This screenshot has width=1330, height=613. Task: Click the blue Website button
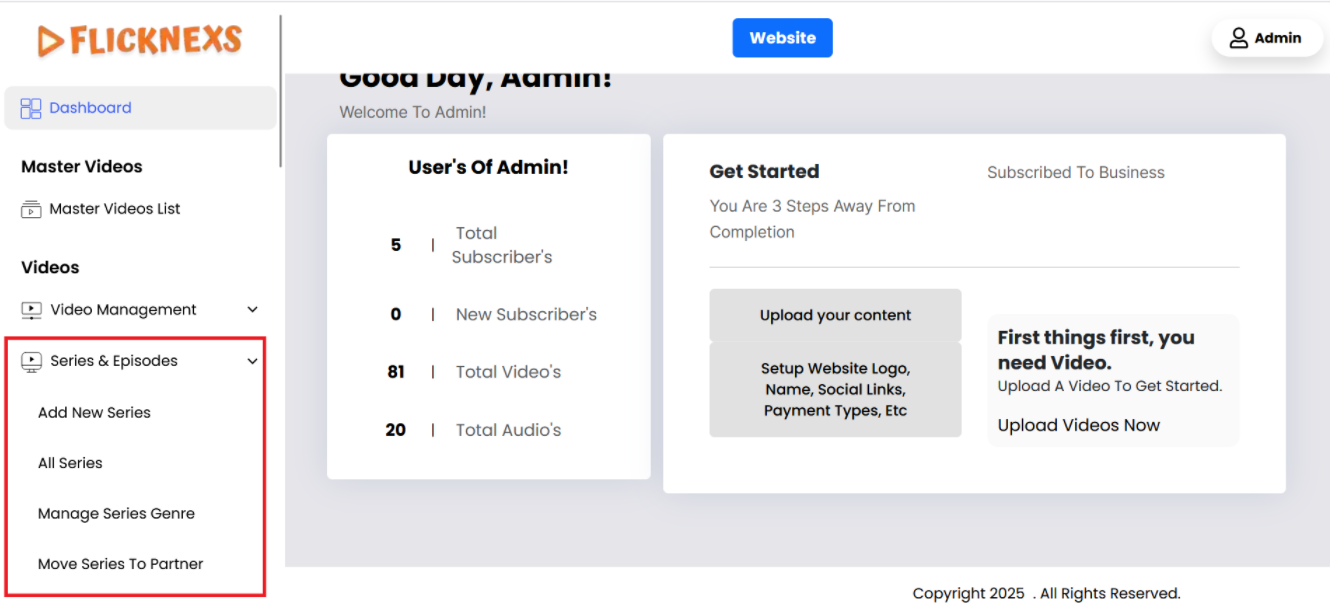coord(782,38)
